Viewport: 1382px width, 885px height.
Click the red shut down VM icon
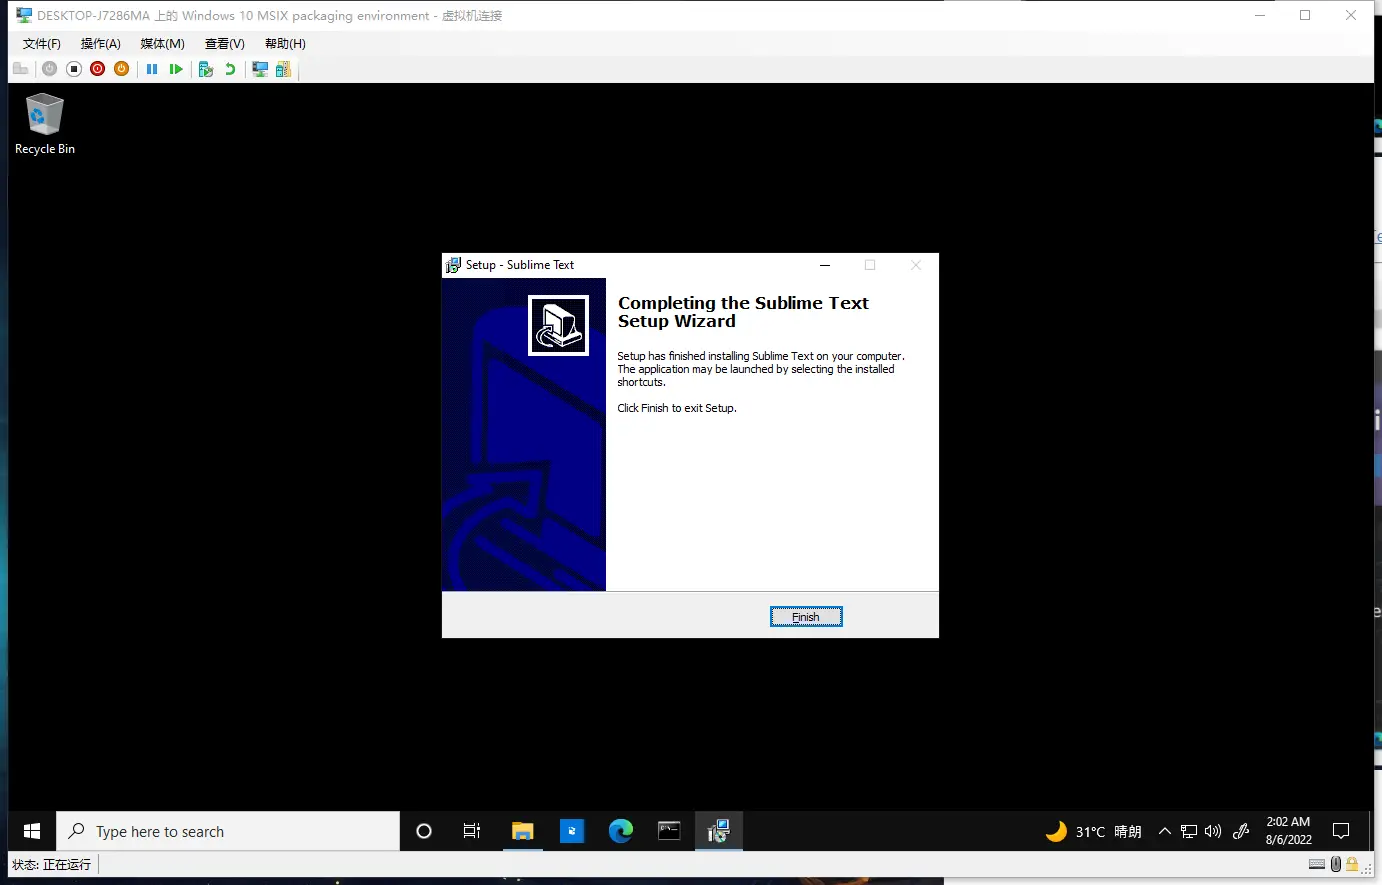97,69
